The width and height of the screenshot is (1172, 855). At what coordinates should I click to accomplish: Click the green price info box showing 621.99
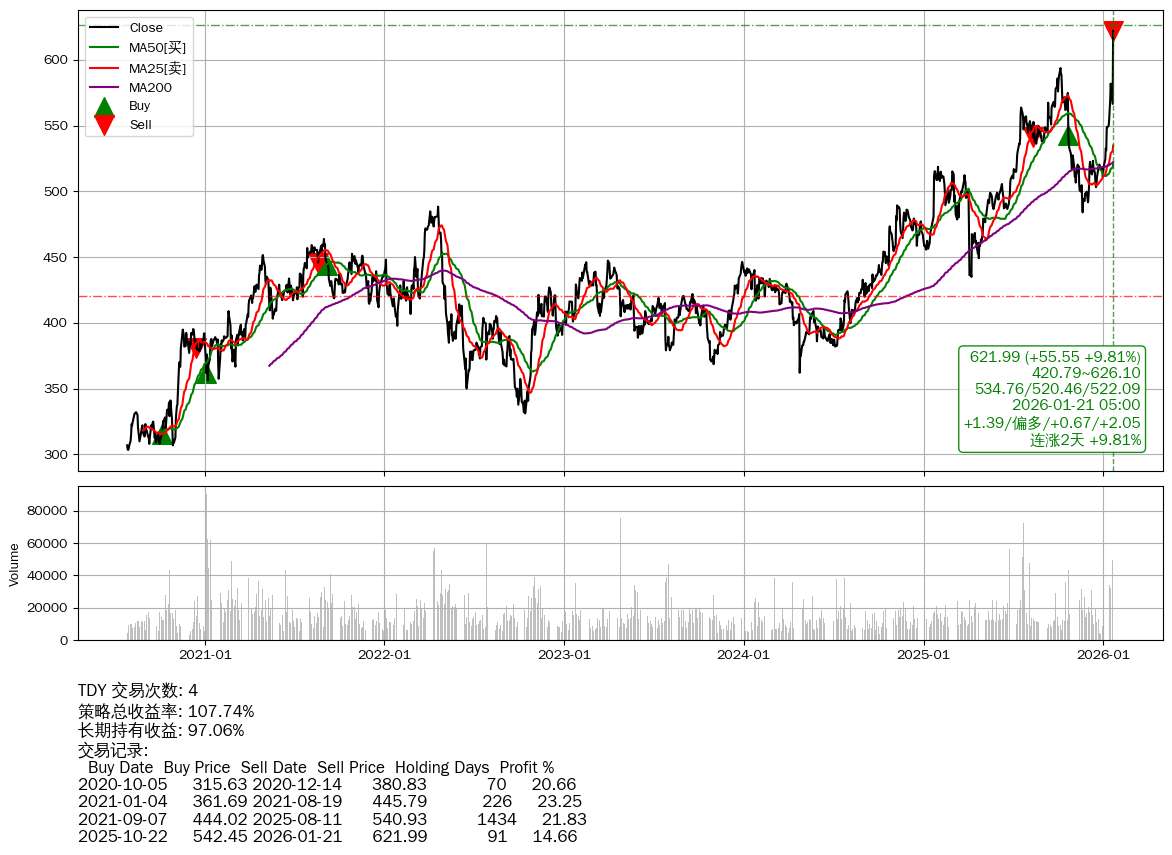point(1052,399)
